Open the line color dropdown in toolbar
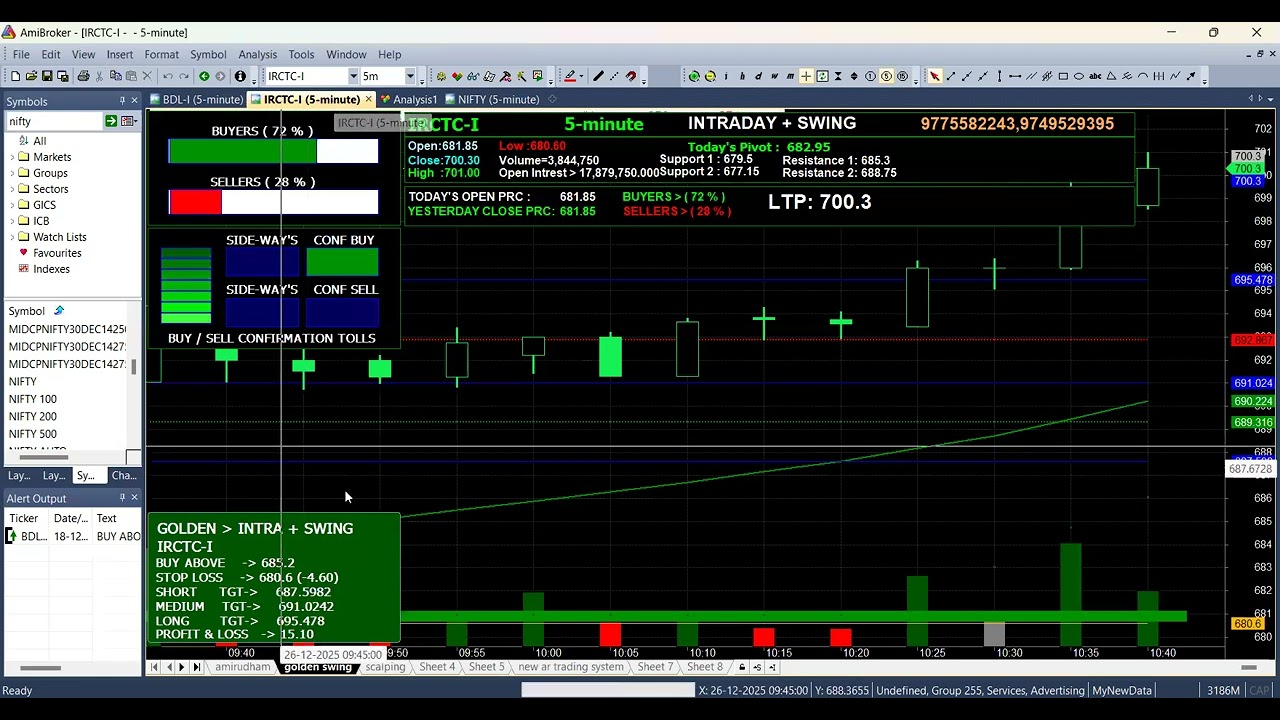 pyautogui.click(x=581, y=76)
